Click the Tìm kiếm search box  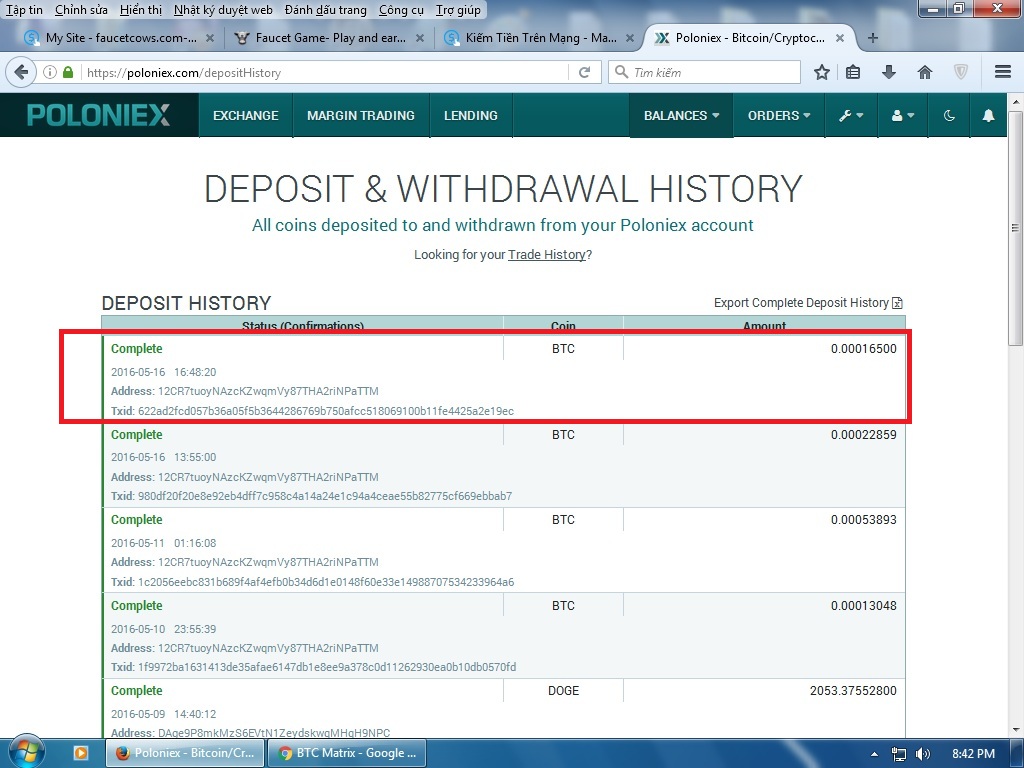pos(705,72)
